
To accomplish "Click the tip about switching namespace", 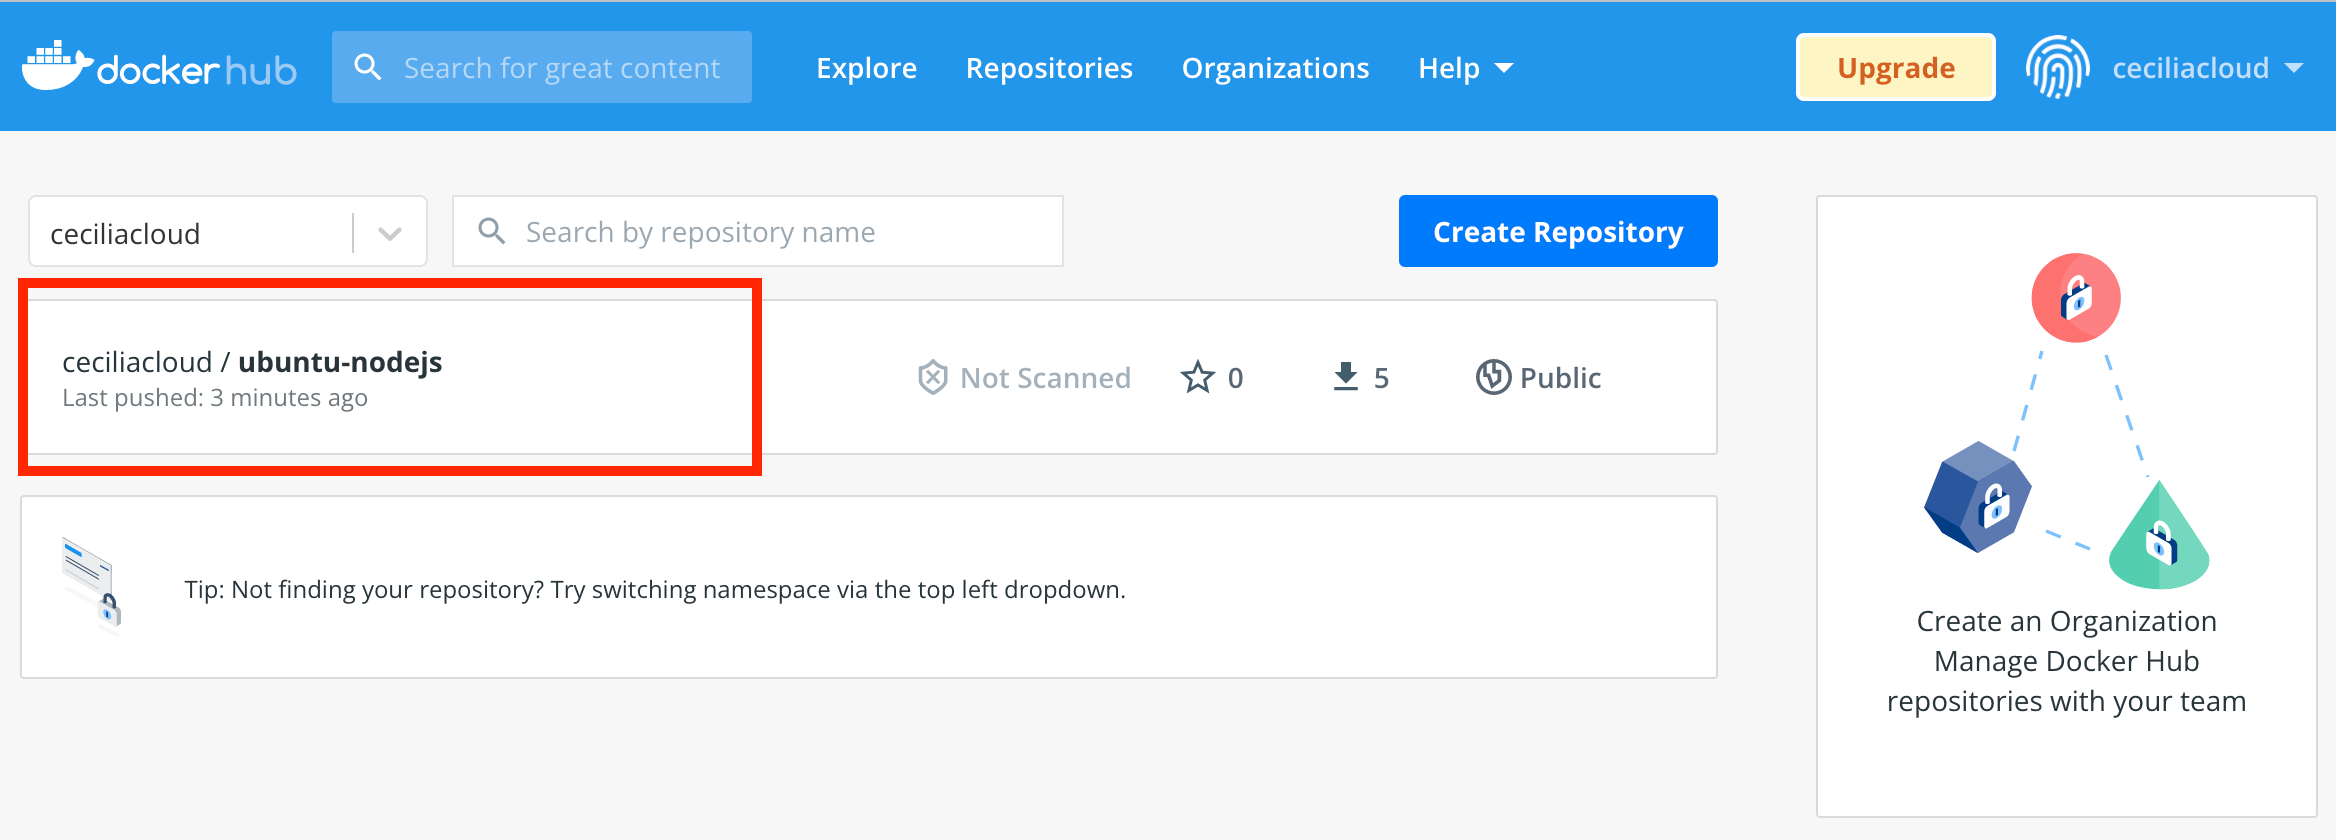I will pos(655,589).
